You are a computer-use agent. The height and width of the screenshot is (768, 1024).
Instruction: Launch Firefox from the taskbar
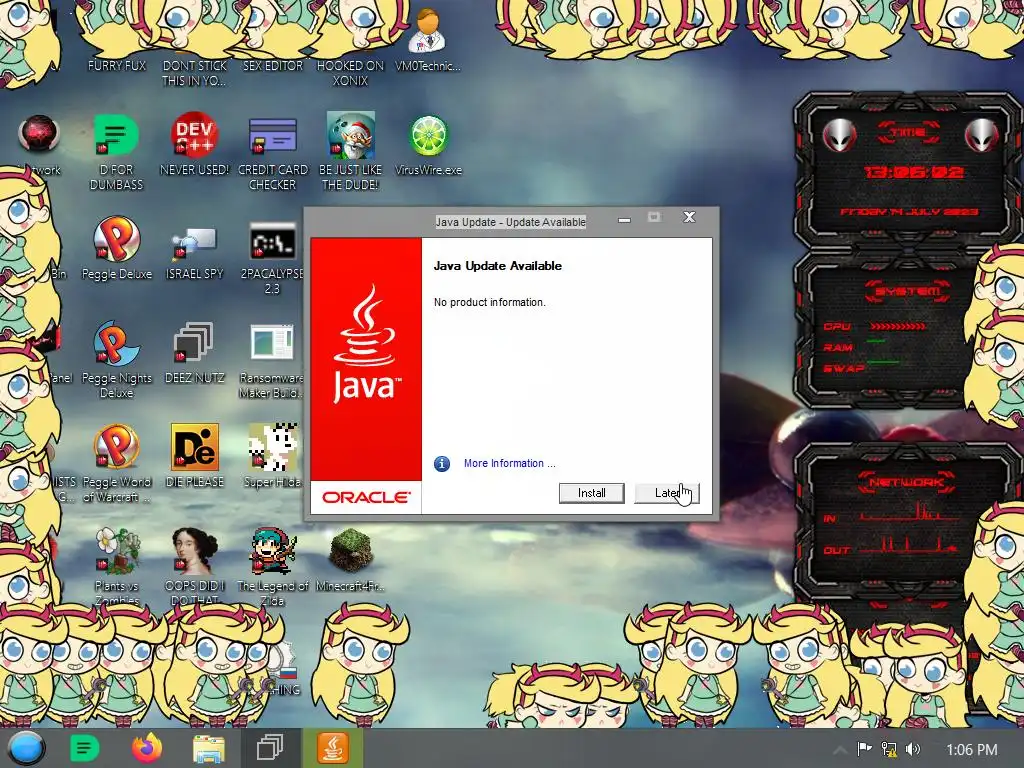(x=147, y=748)
